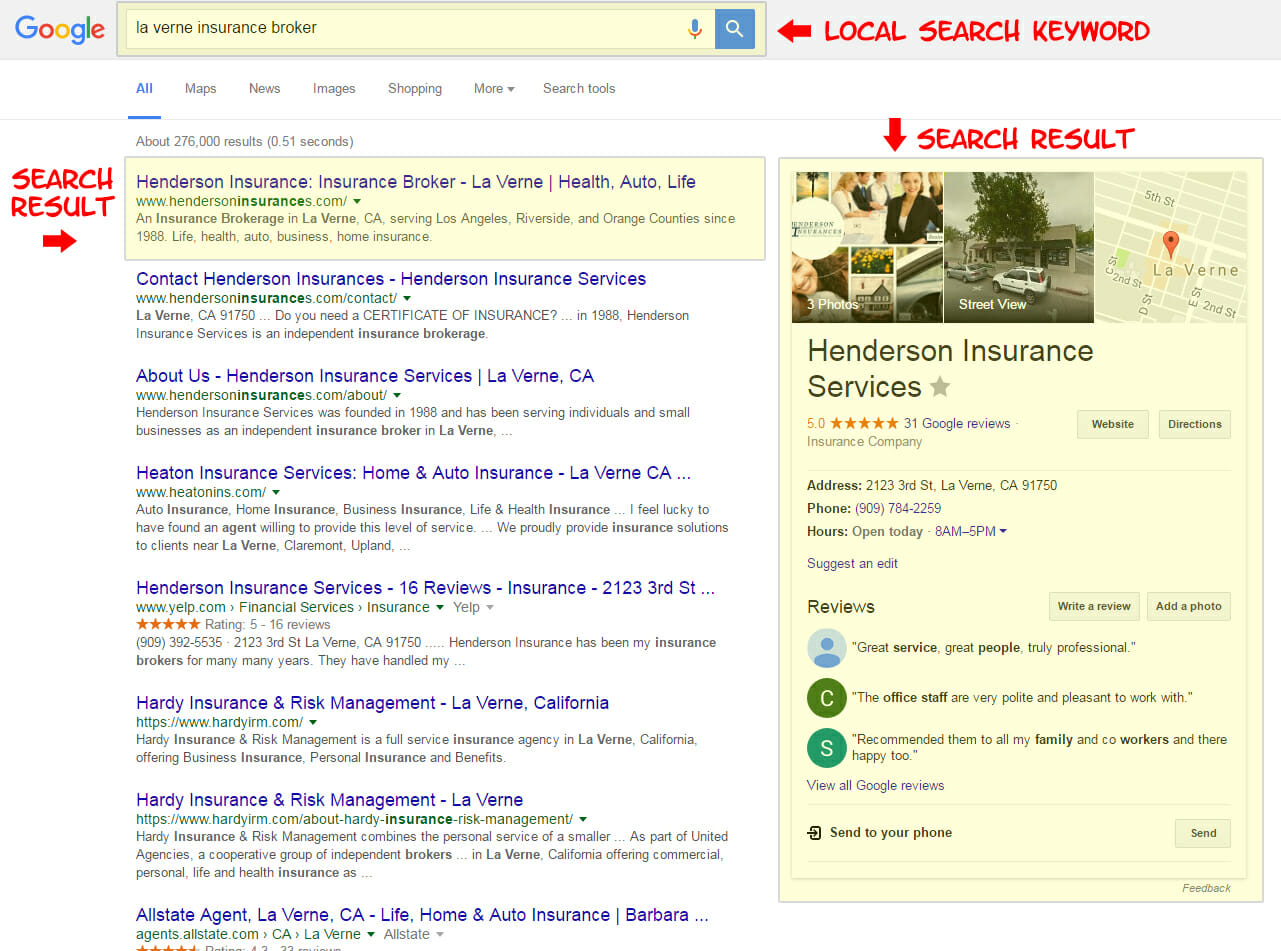Expand arrow beside hardyirm.com/about-hardy-insurance URL
Viewport: 1281px width, 951px height.
583,819
